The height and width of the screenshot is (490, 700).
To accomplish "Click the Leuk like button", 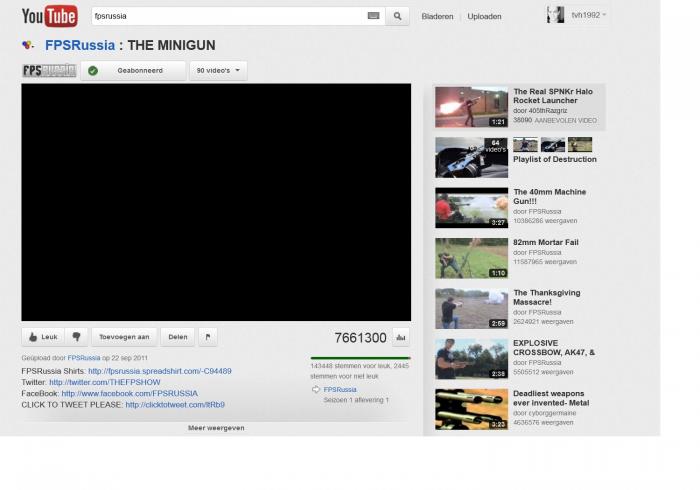I will coord(43,337).
